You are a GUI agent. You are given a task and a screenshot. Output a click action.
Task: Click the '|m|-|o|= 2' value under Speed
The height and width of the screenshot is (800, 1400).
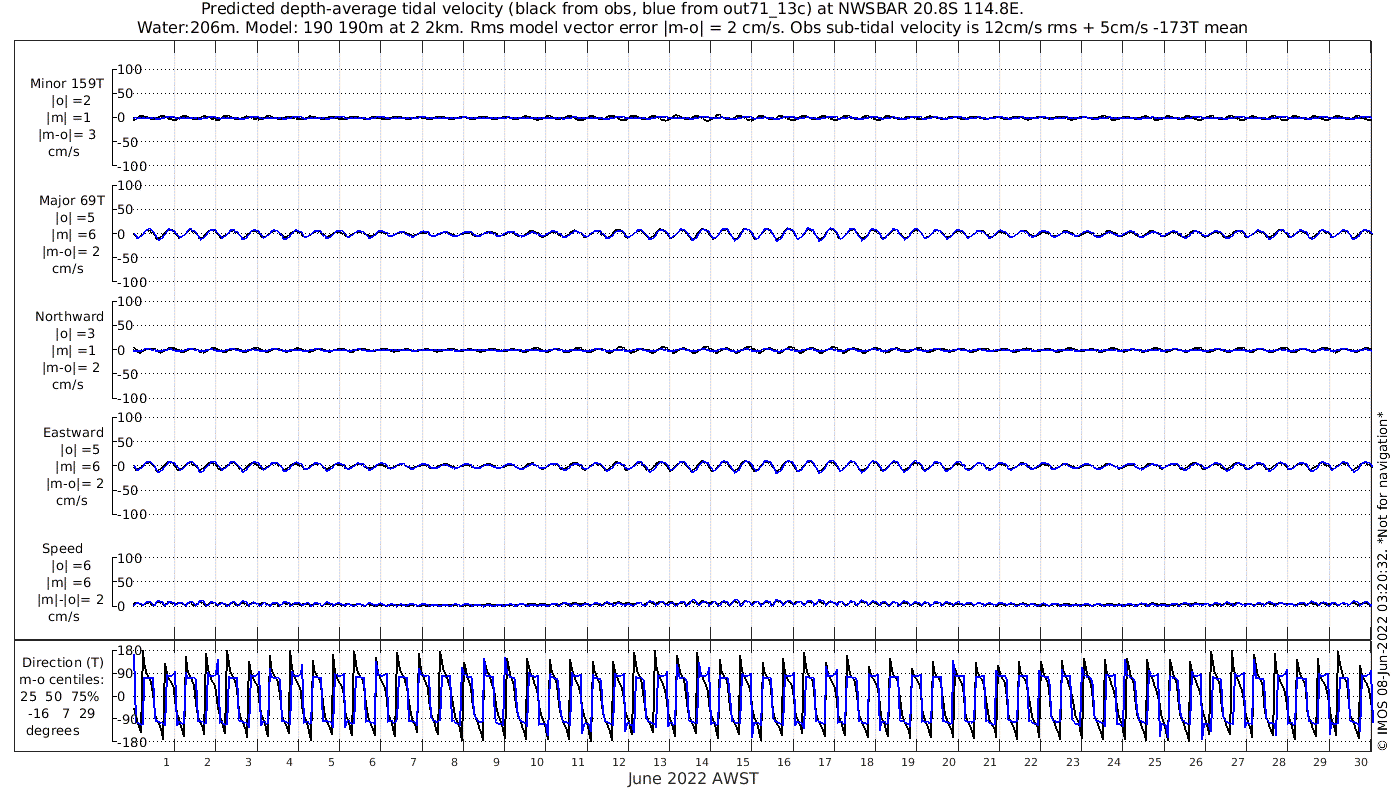tap(70, 600)
